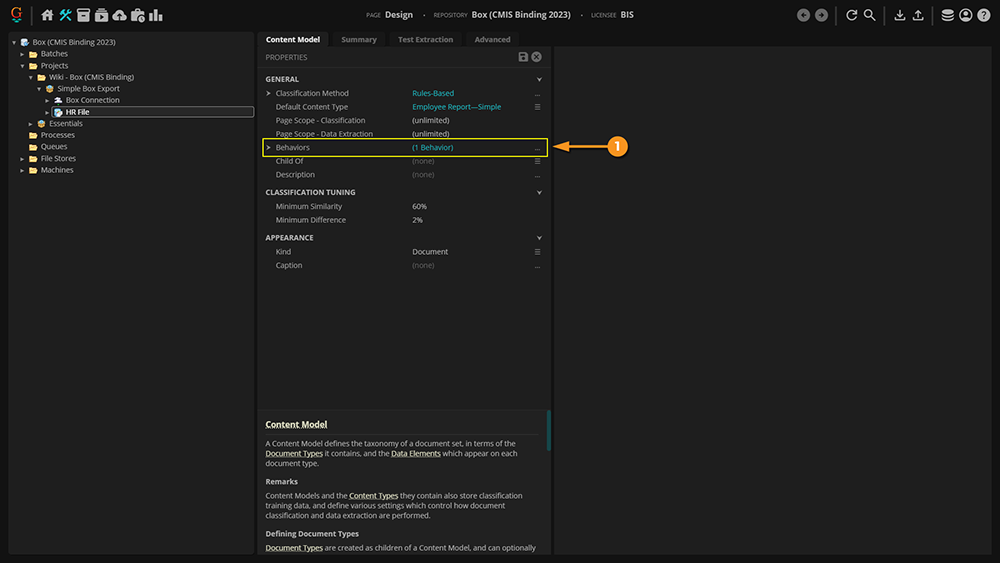Open the Default Content Type dropdown list
This screenshot has width=1000, height=563.
(x=537, y=107)
